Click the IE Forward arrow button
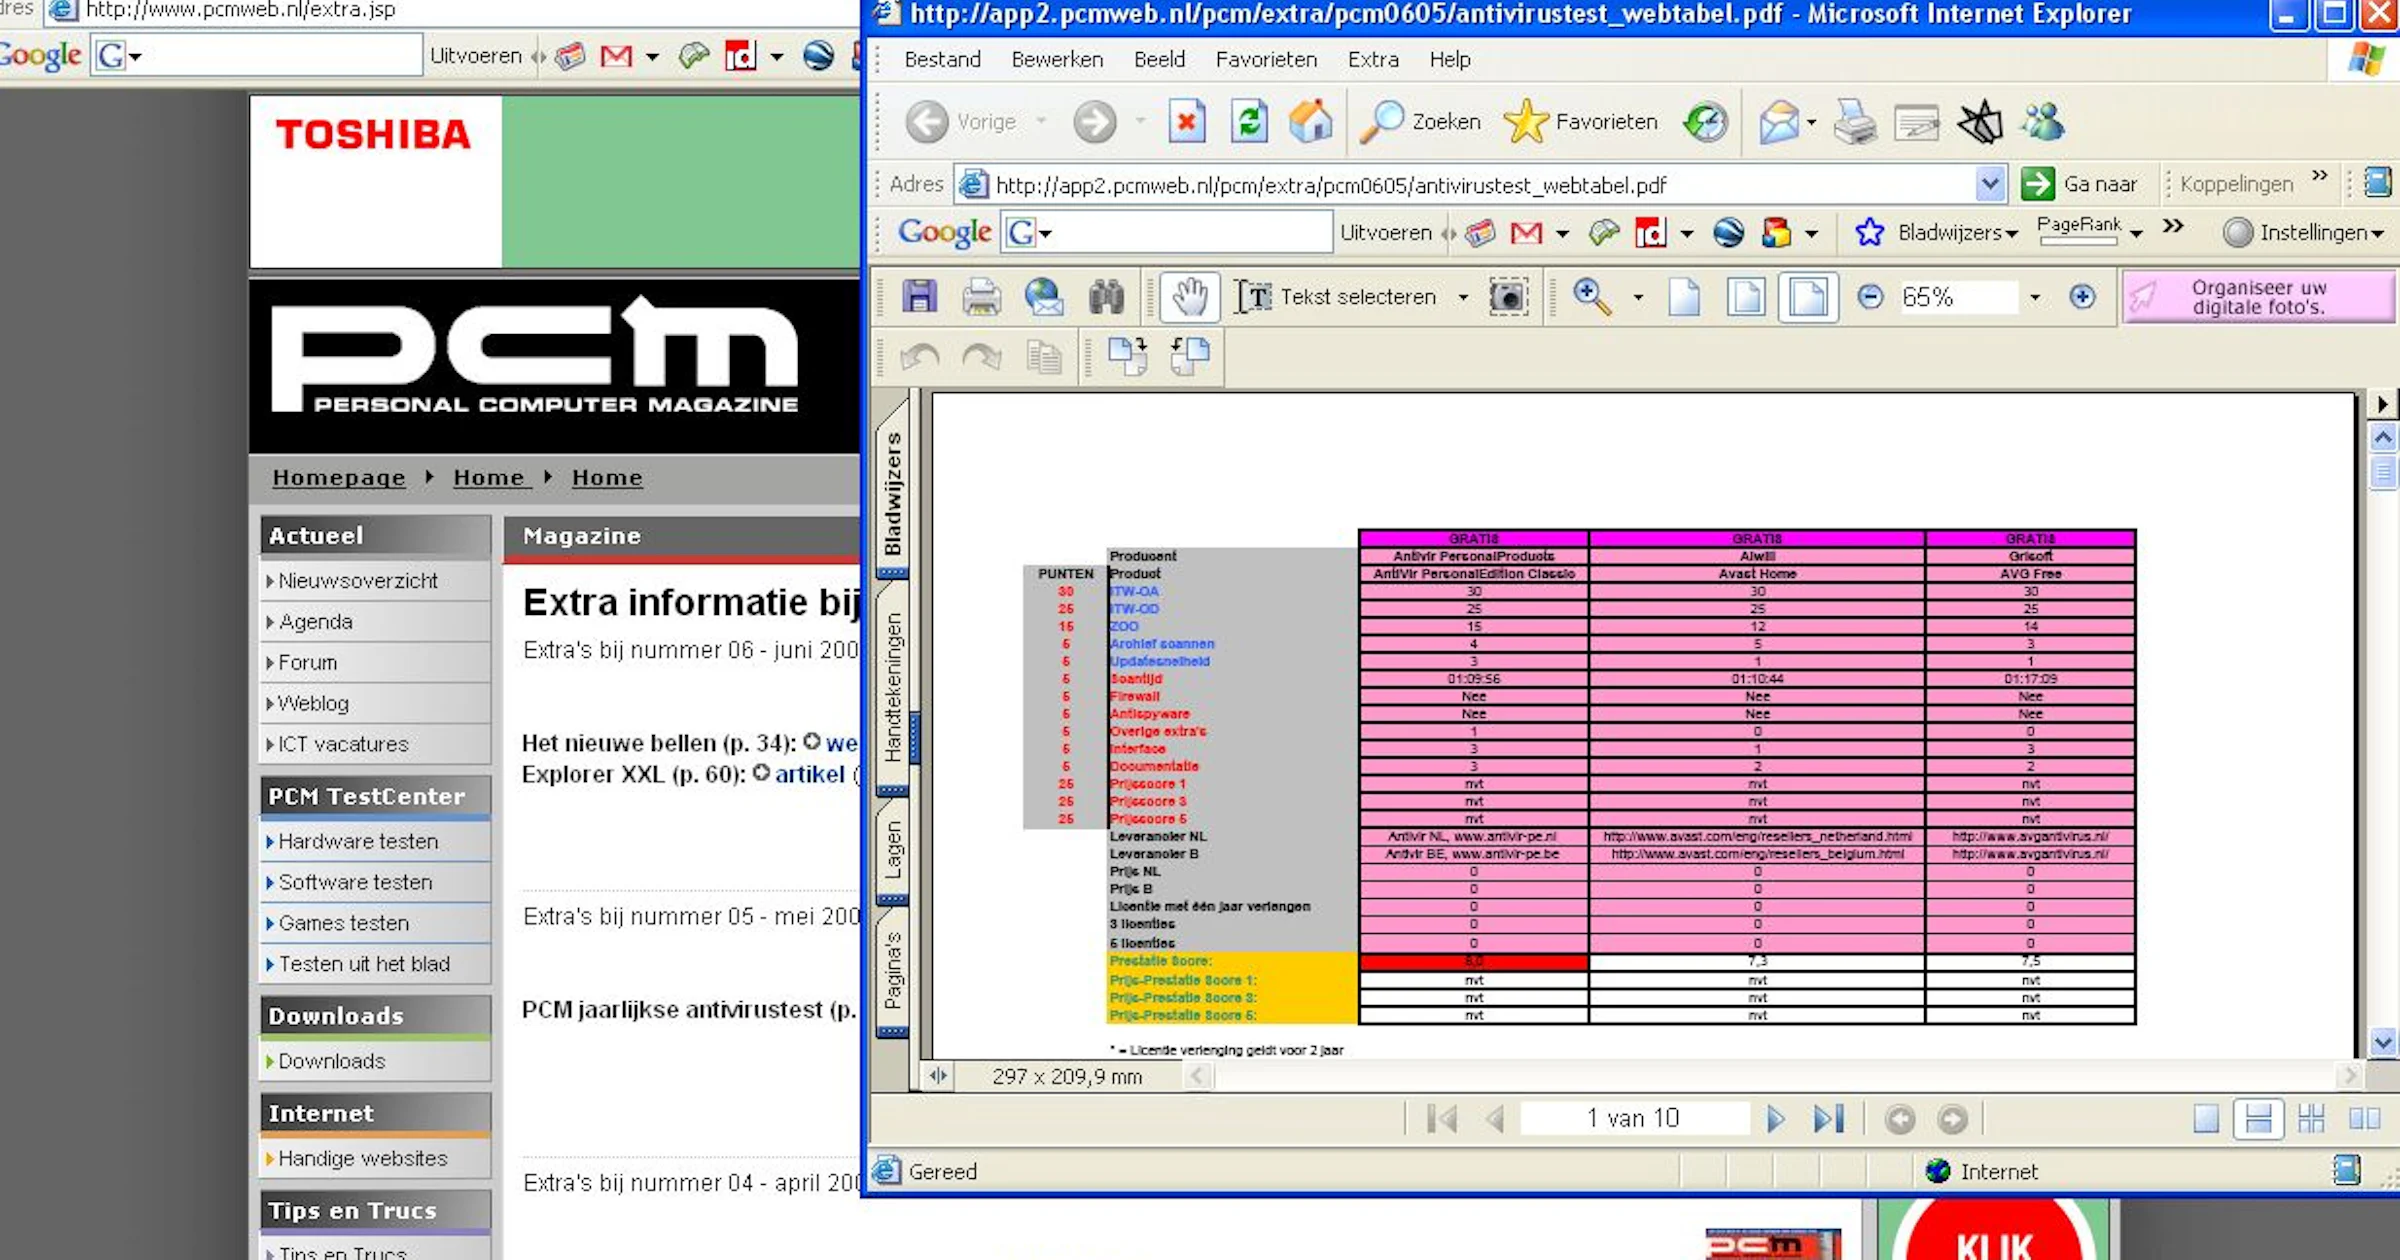The image size is (2400, 1260). [1094, 122]
